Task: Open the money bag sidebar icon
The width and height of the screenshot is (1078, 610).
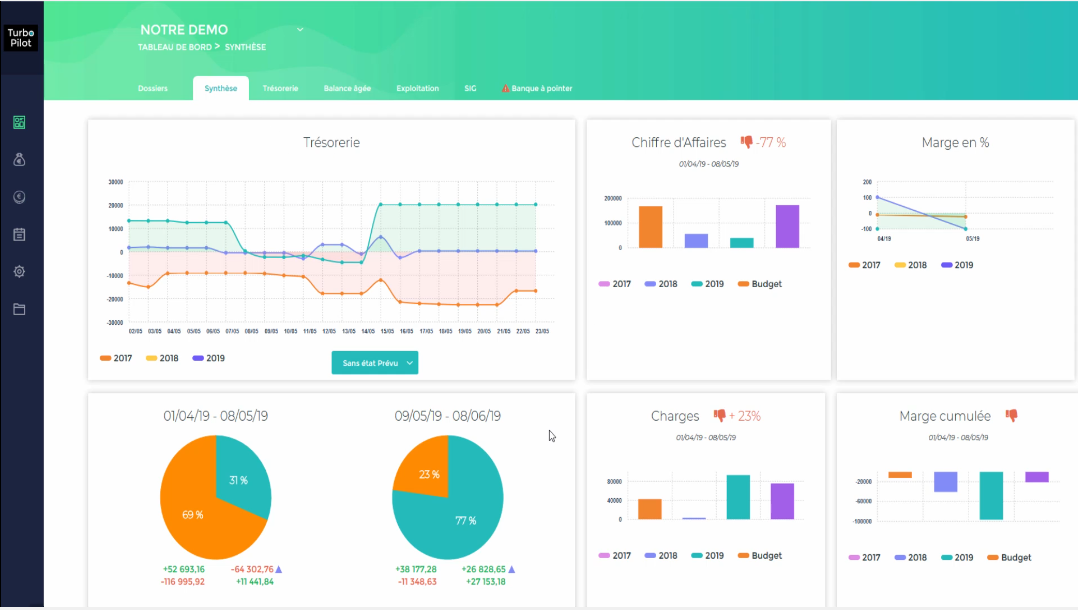Action: (19, 160)
